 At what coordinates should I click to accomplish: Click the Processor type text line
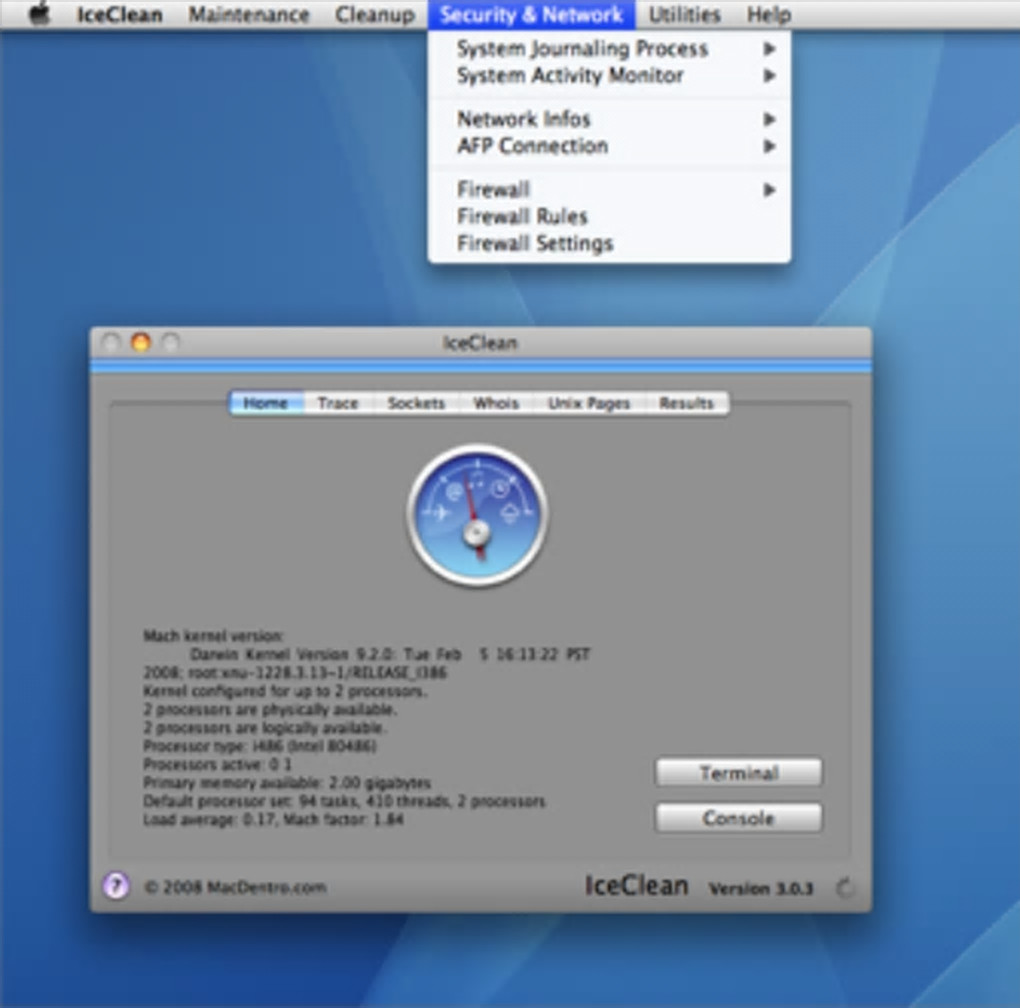tap(260, 745)
